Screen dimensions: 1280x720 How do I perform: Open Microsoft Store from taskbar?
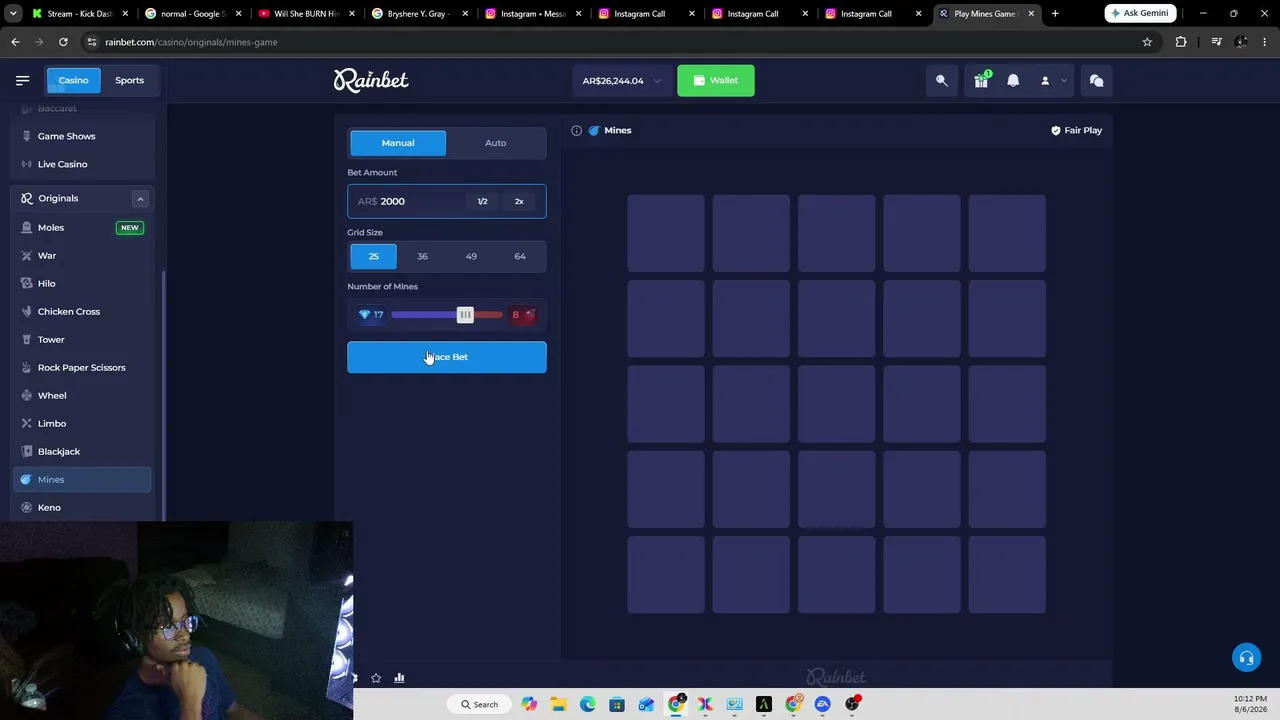coord(617,704)
